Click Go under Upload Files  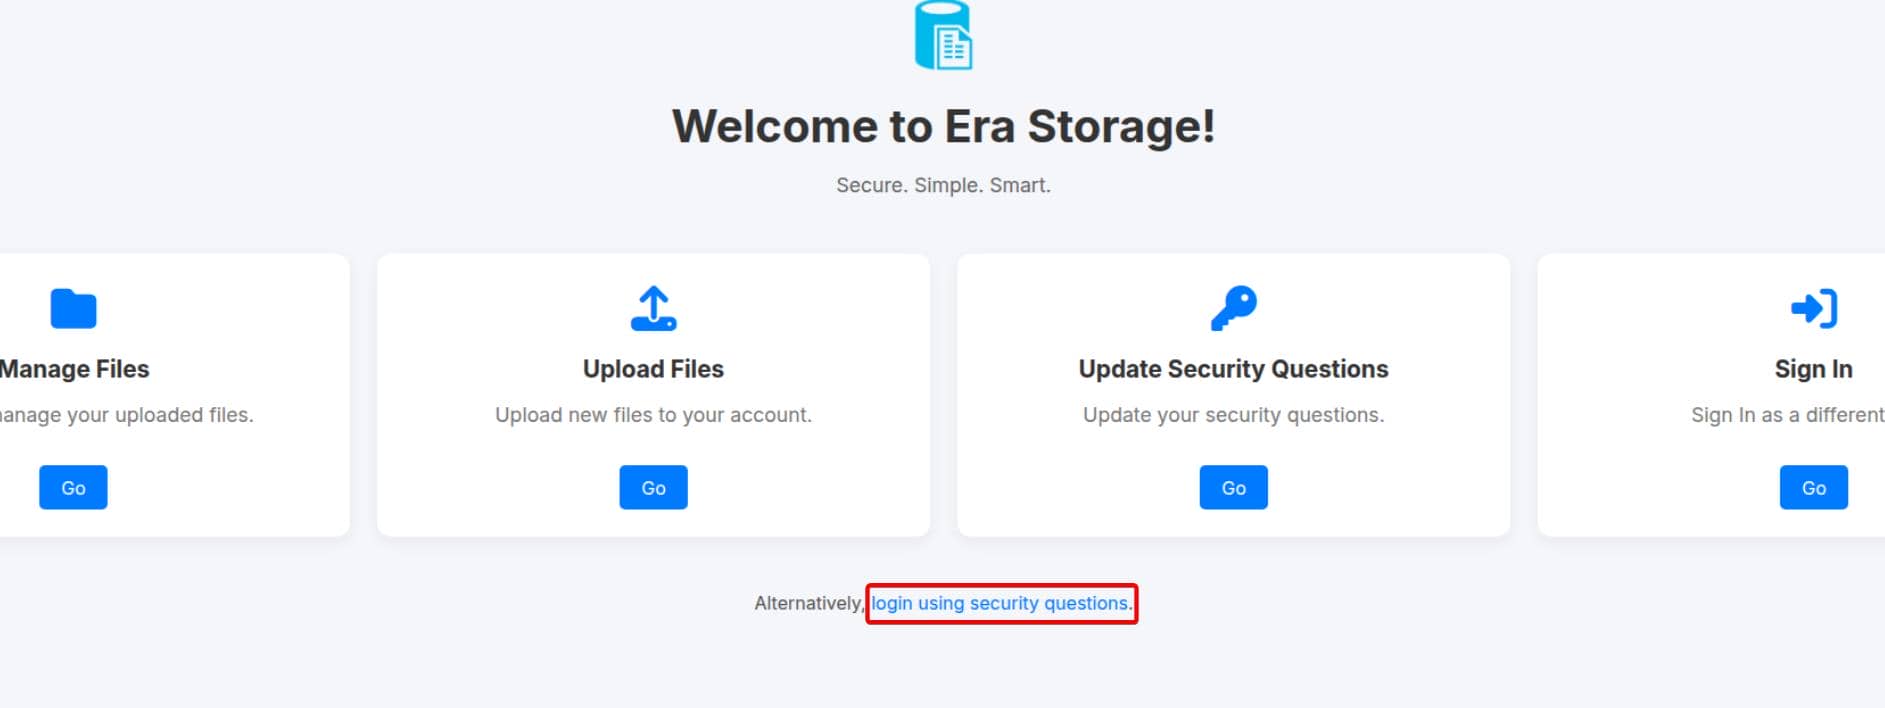(x=653, y=488)
